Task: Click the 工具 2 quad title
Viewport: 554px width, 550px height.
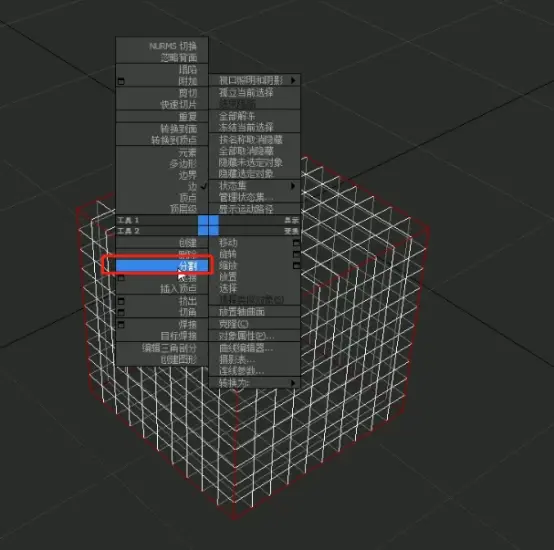Action: click(x=128, y=231)
